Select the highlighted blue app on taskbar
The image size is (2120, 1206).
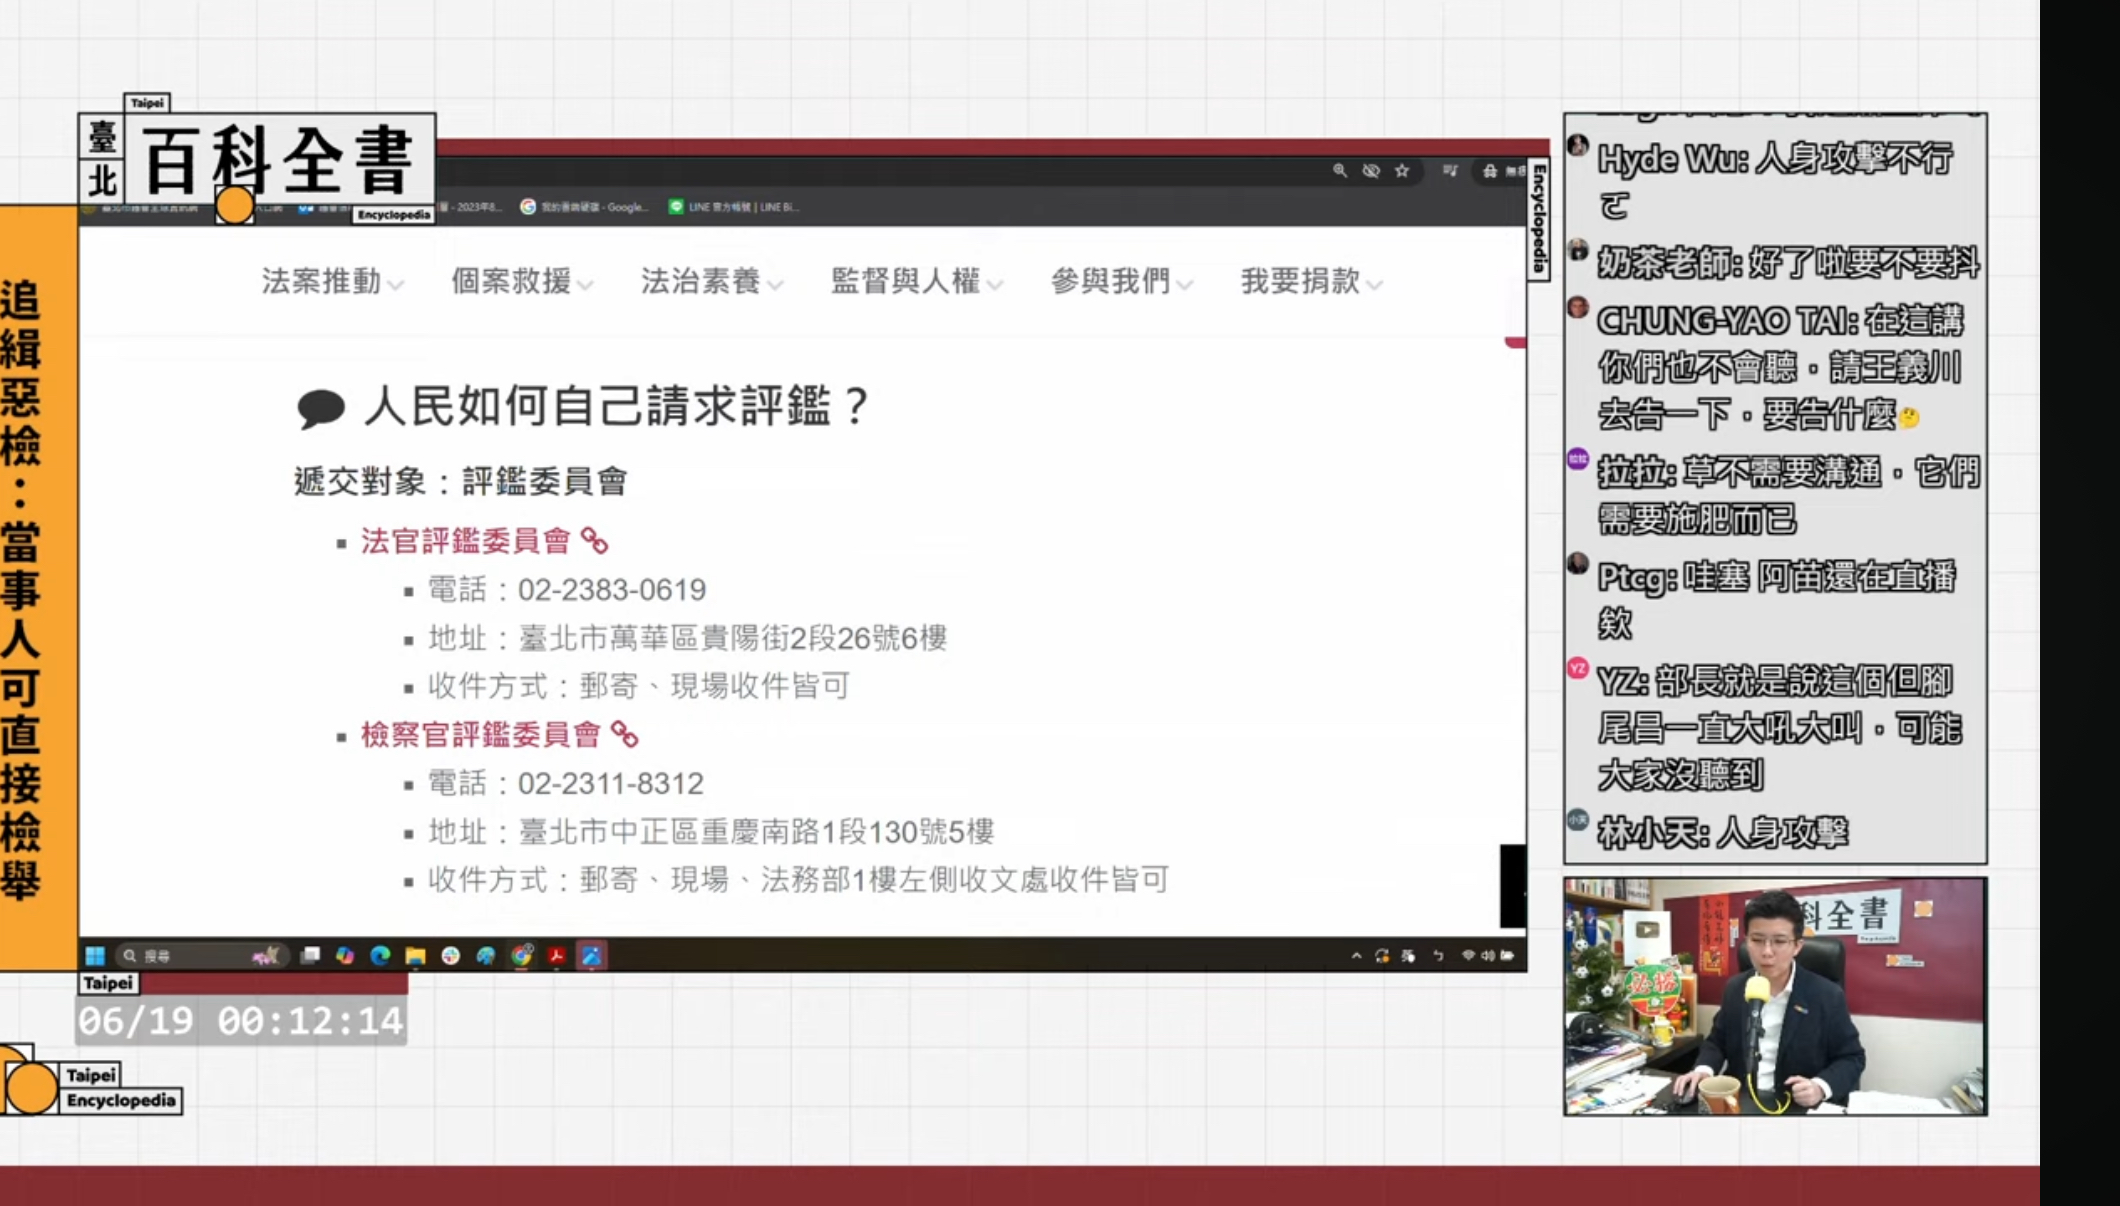592,956
